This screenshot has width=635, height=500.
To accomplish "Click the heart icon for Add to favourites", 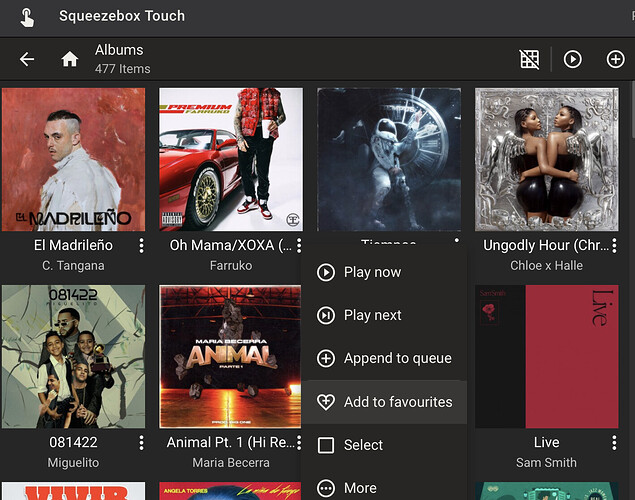I will click(326, 402).
